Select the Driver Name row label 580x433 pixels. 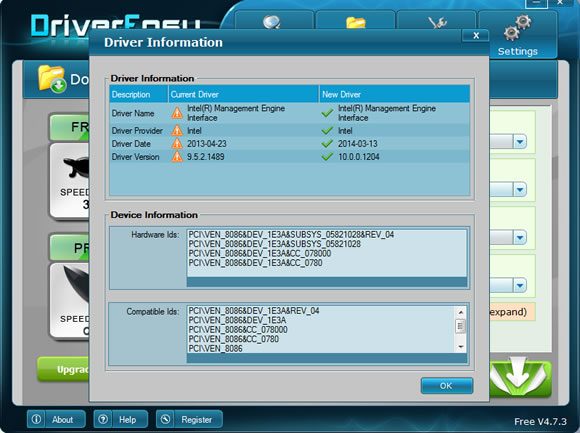pos(133,113)
